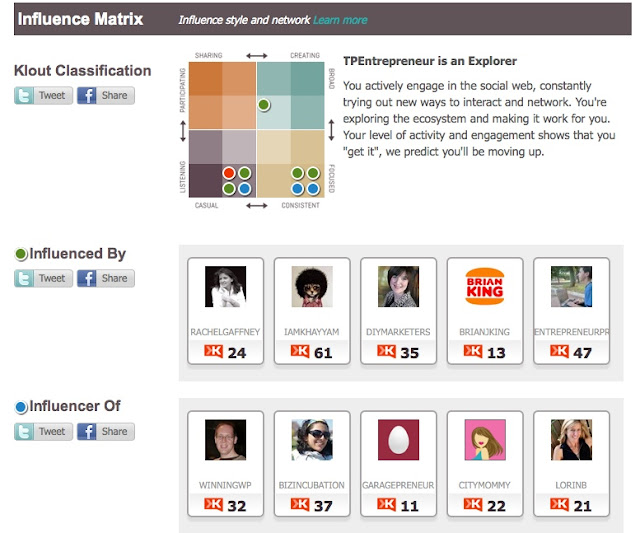Click the green dot in the Explorer quadrant
The image size is (640, 533).
point(263,104)
